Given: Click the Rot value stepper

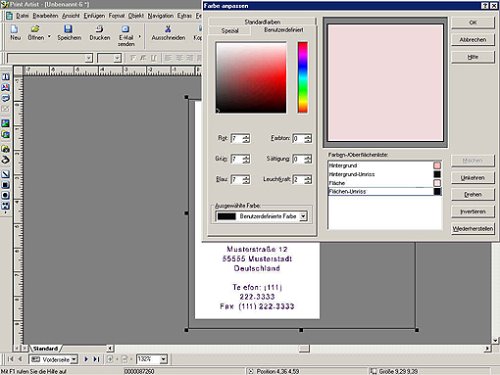Looking at the screenshot, I should tap(246, 138).
